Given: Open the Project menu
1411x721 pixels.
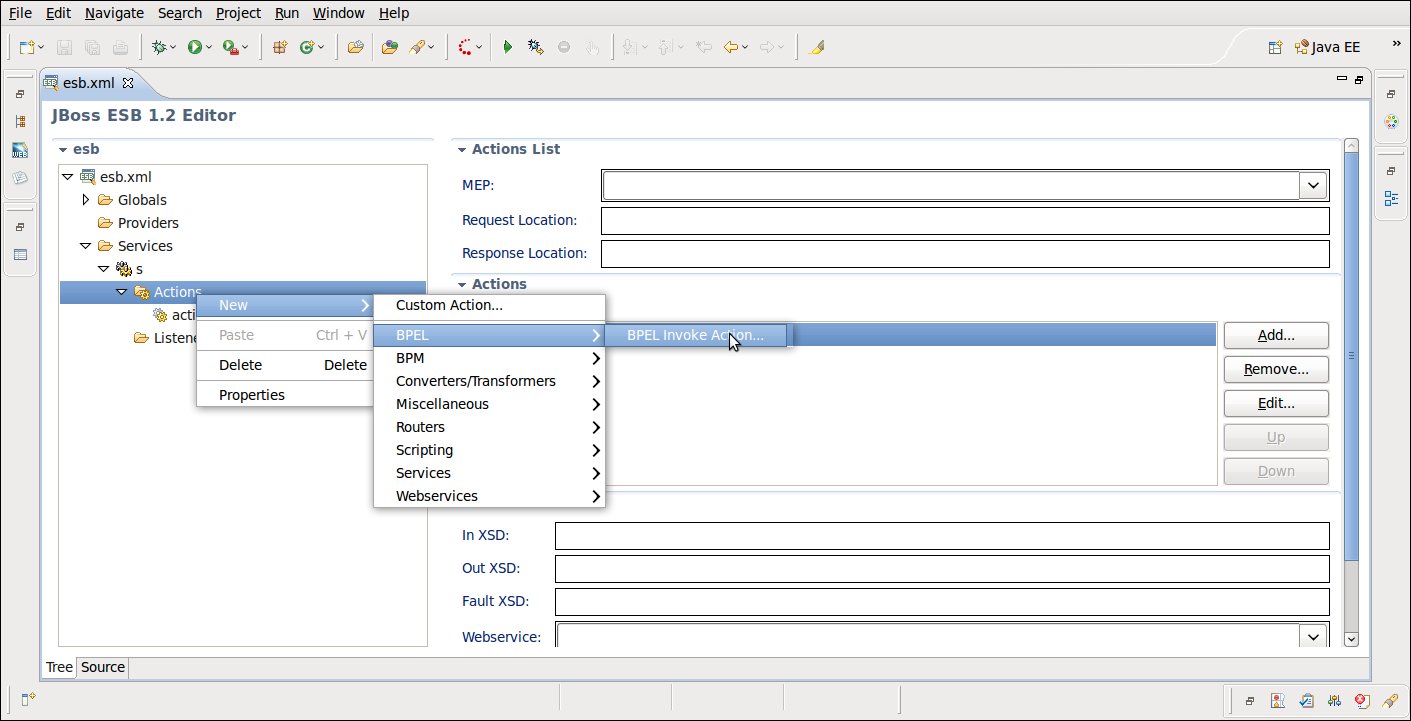Looking at the screenshot, I should coord(238,13).
